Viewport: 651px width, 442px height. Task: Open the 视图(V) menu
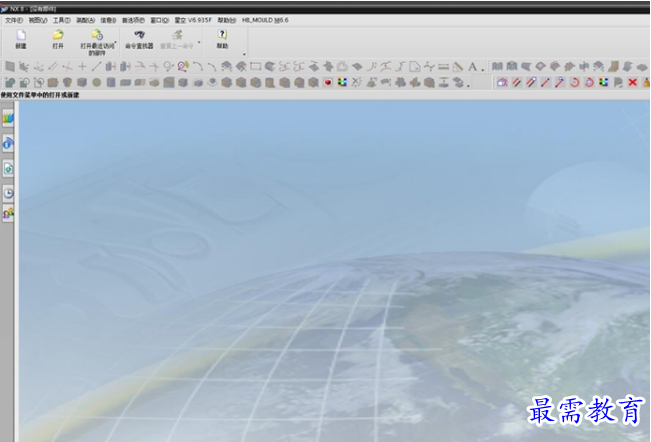click(x=37, y=20)
